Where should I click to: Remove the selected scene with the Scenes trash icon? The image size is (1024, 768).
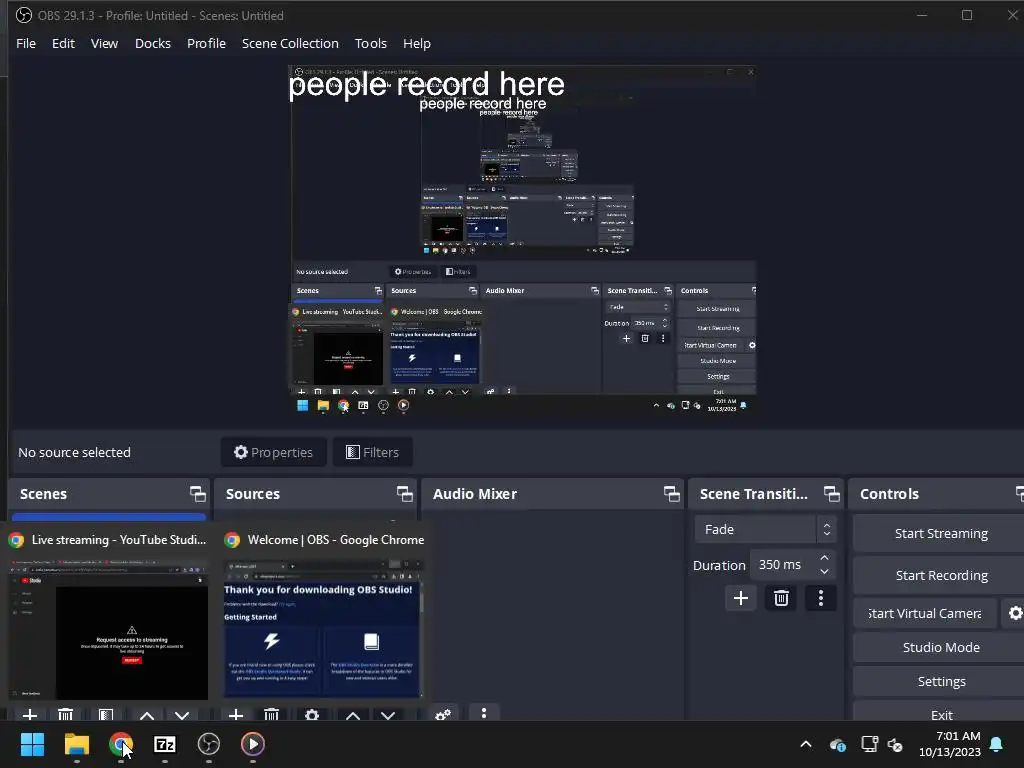[x=65, y=714]
